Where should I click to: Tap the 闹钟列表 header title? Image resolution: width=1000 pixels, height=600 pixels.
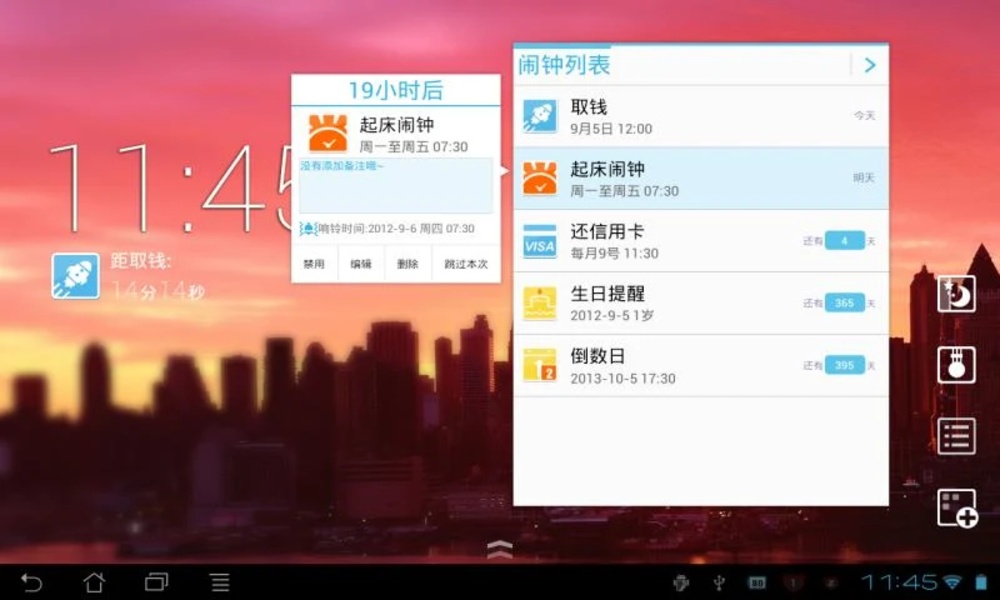point(564,65)
